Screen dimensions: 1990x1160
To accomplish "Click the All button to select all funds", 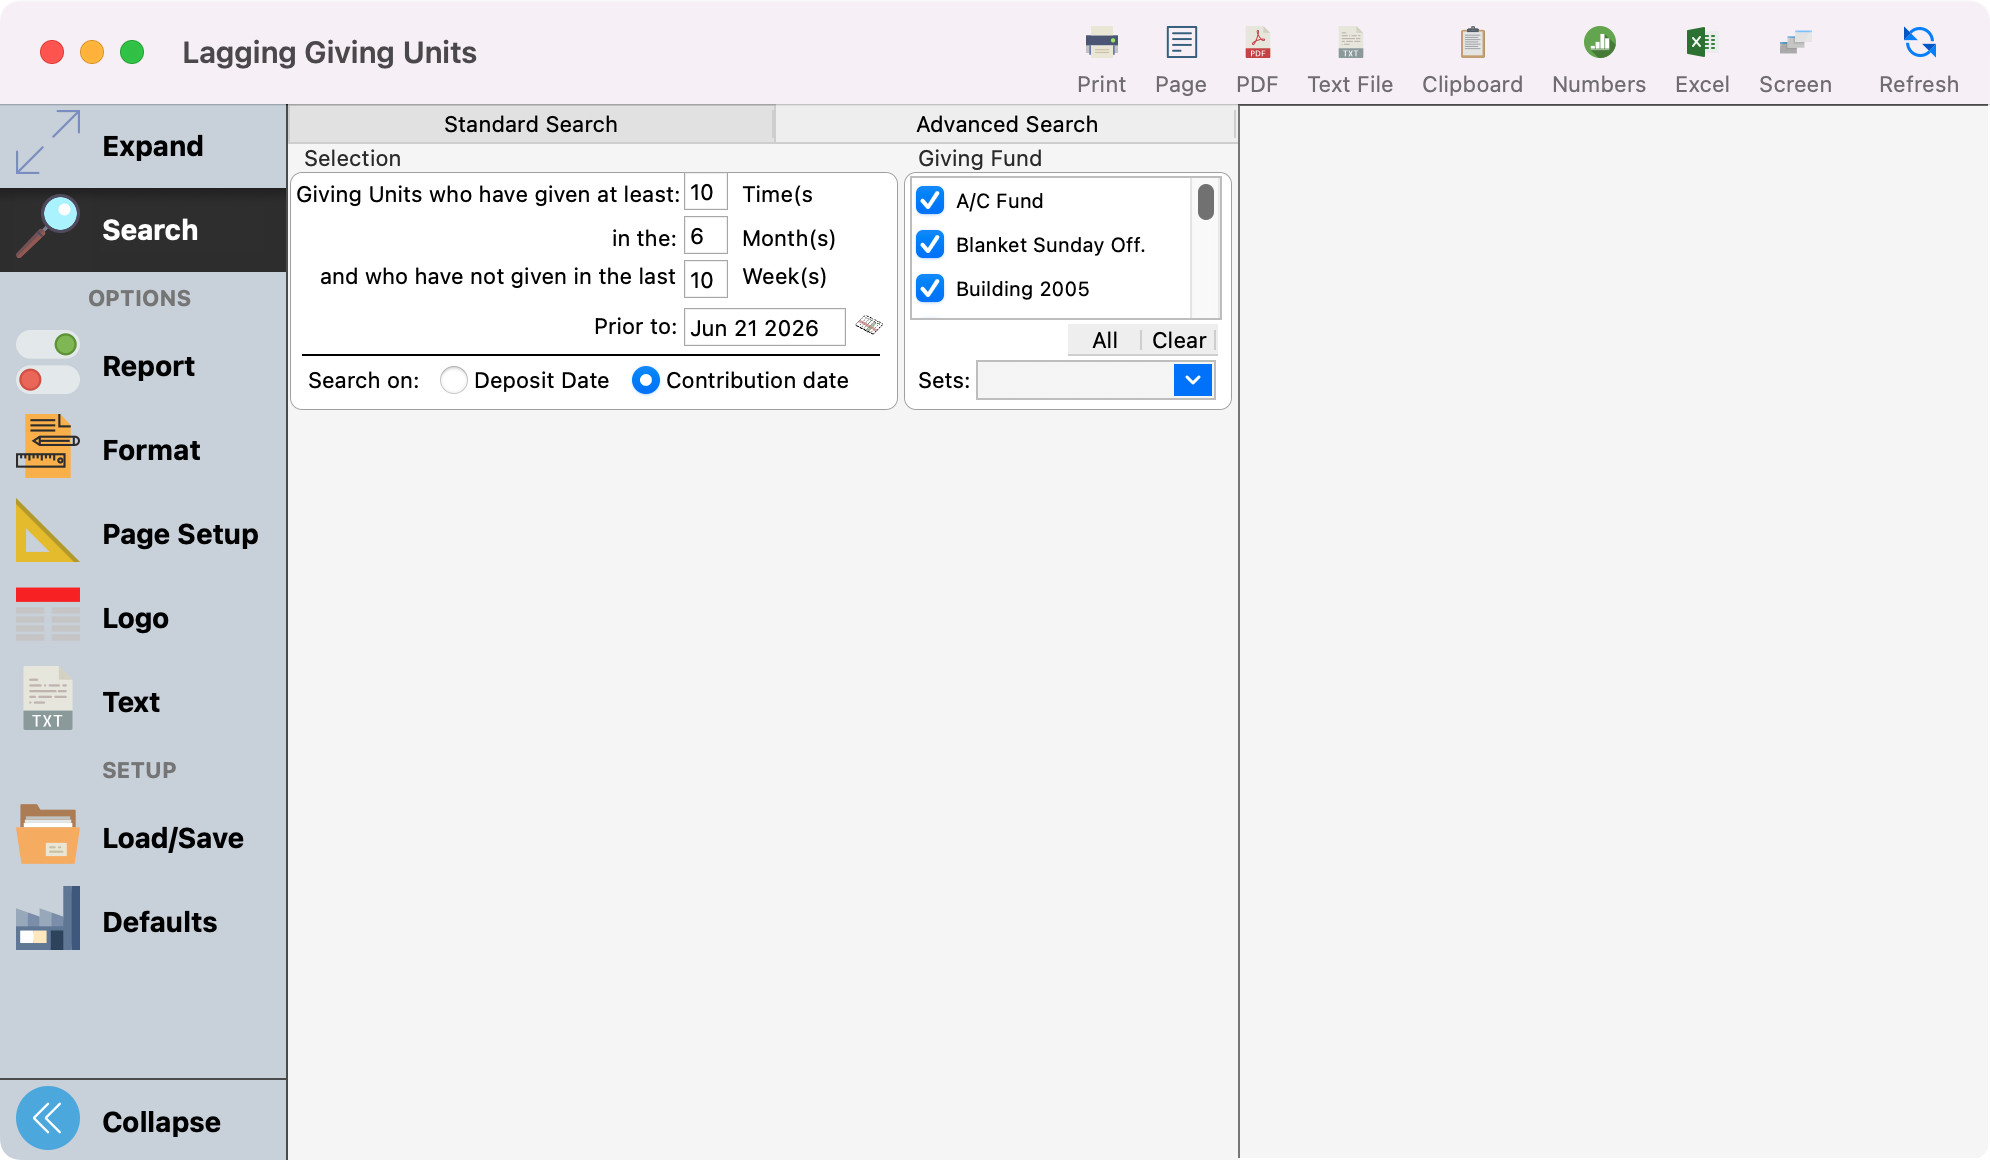I will [x=1103, y=340].
